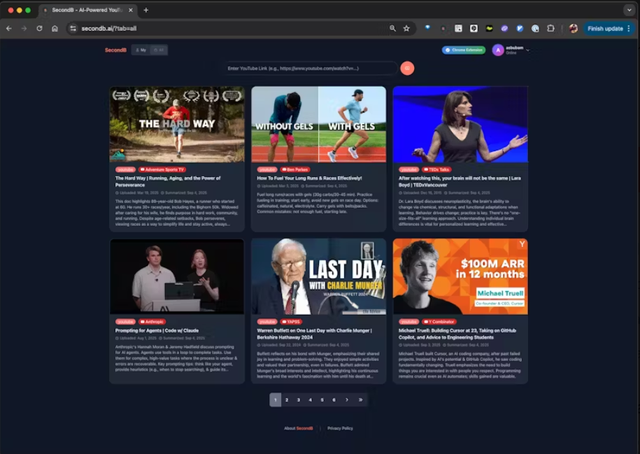Open title How To Fuel Your Long Runs
This screenshot has height=454, width=640.
click(309, 178)
